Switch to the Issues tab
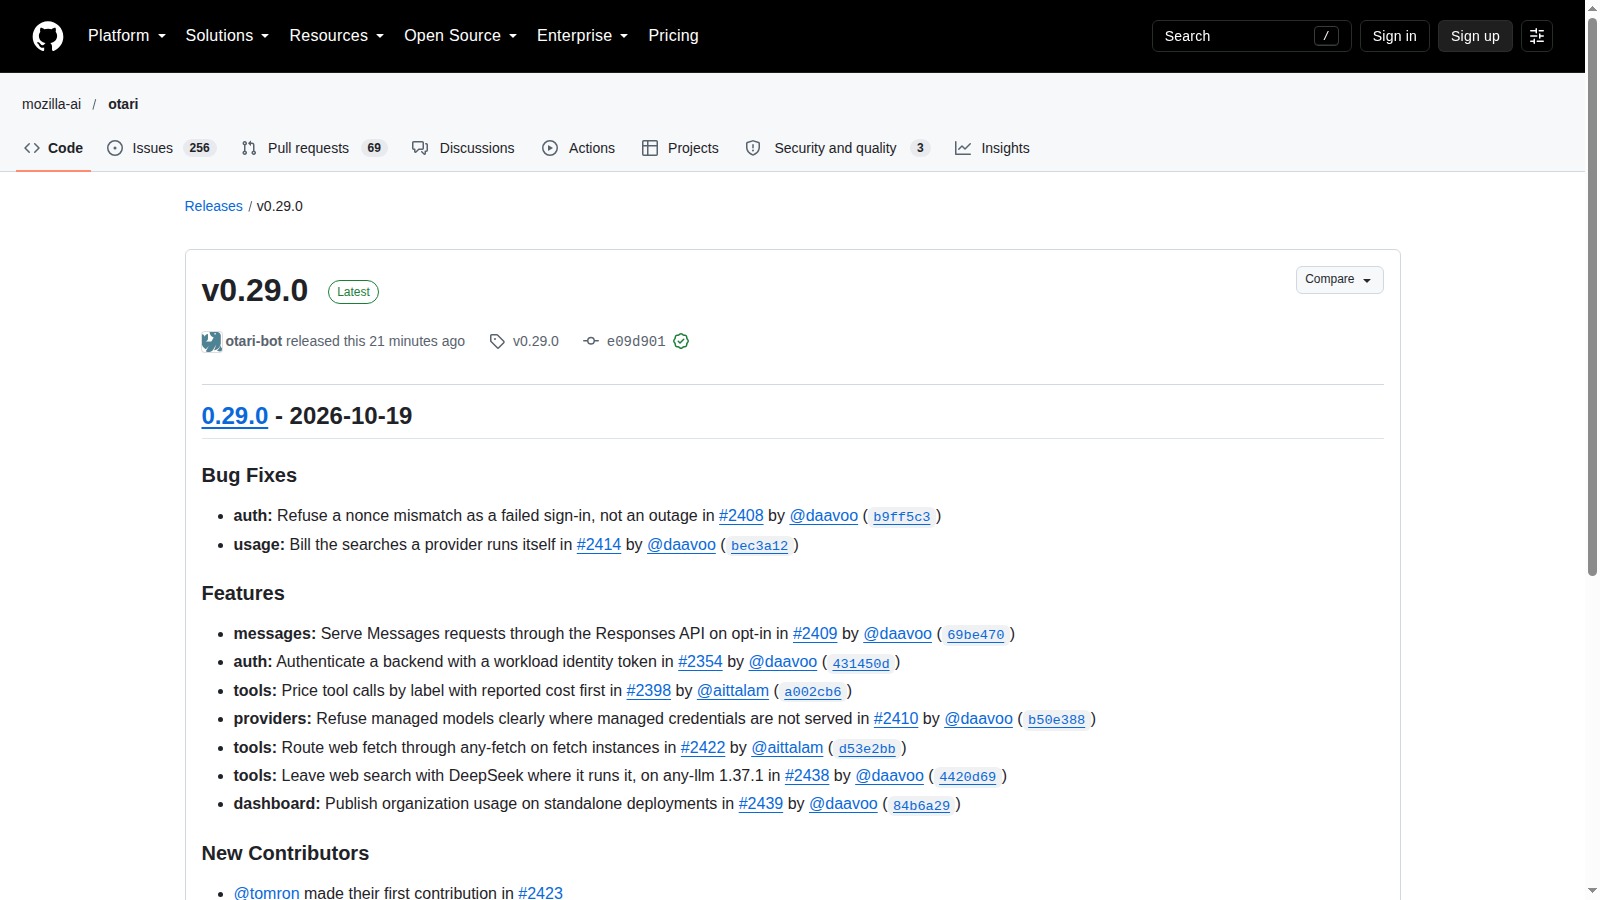This screenshot has height=900, width=1600. [161, 148]
